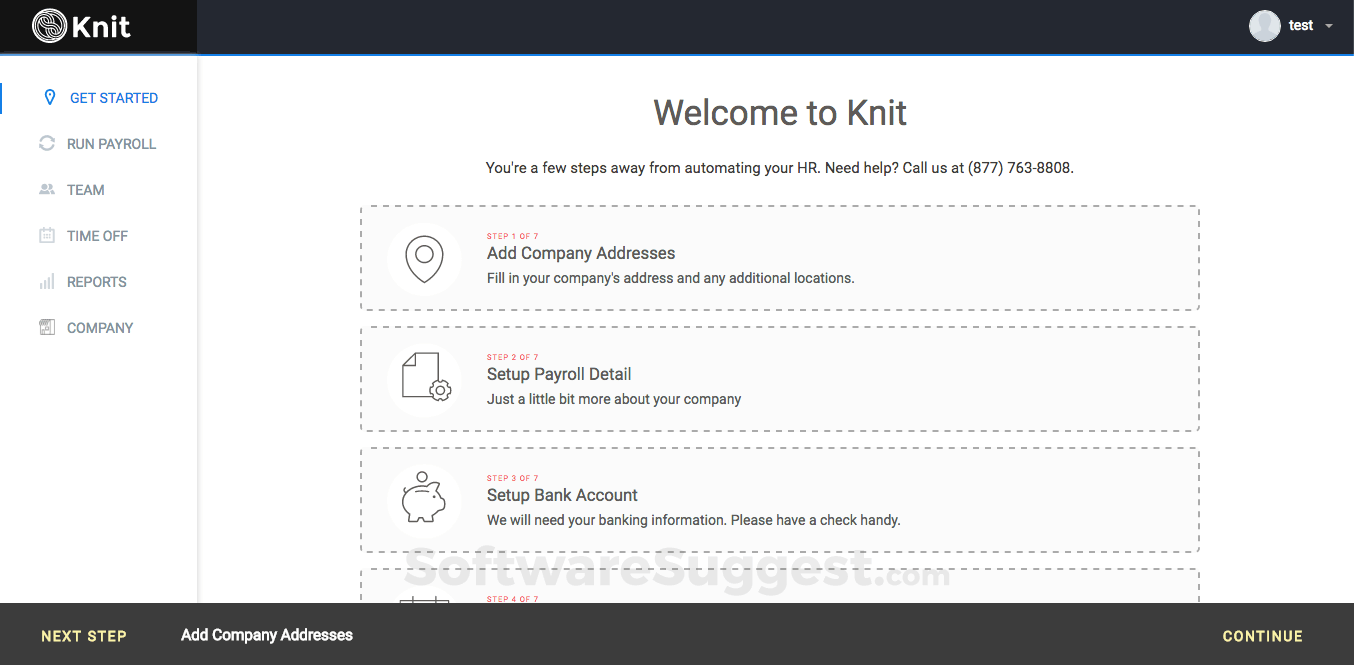Navigate to the TEAM section
This screenshot has width=1354, height=665.
coord(86,189)
